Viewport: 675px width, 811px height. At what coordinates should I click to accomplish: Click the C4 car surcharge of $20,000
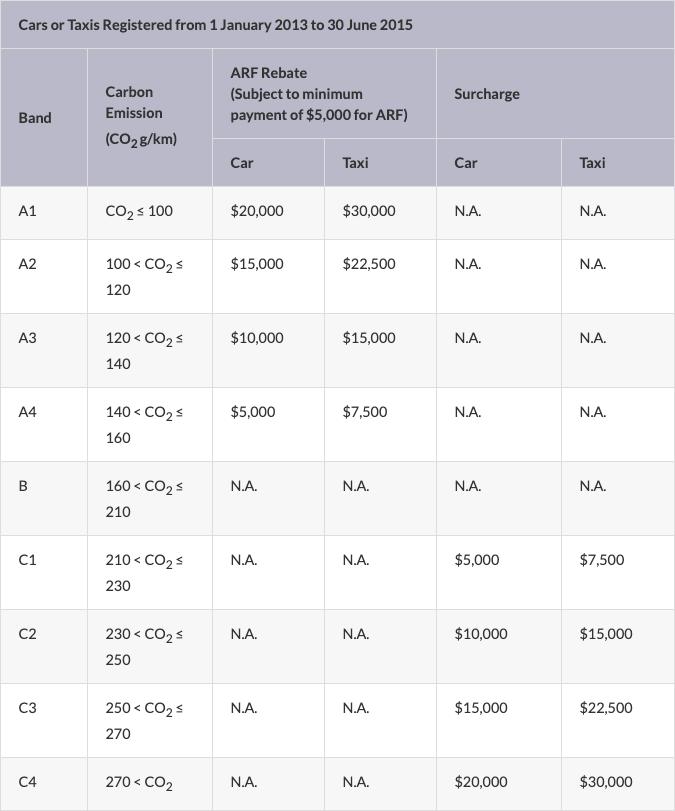coord(481,782)
